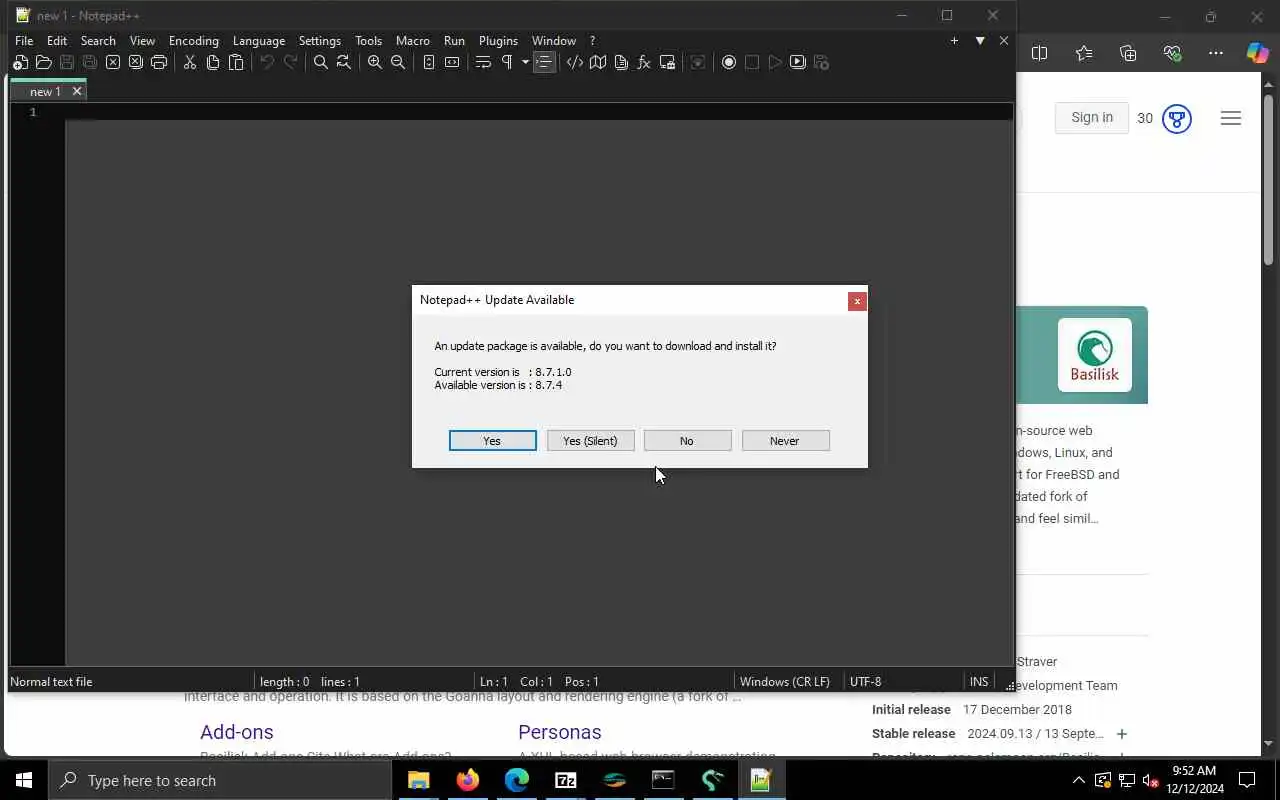
Task: Open the Macro menu
Action: [413, 41]
